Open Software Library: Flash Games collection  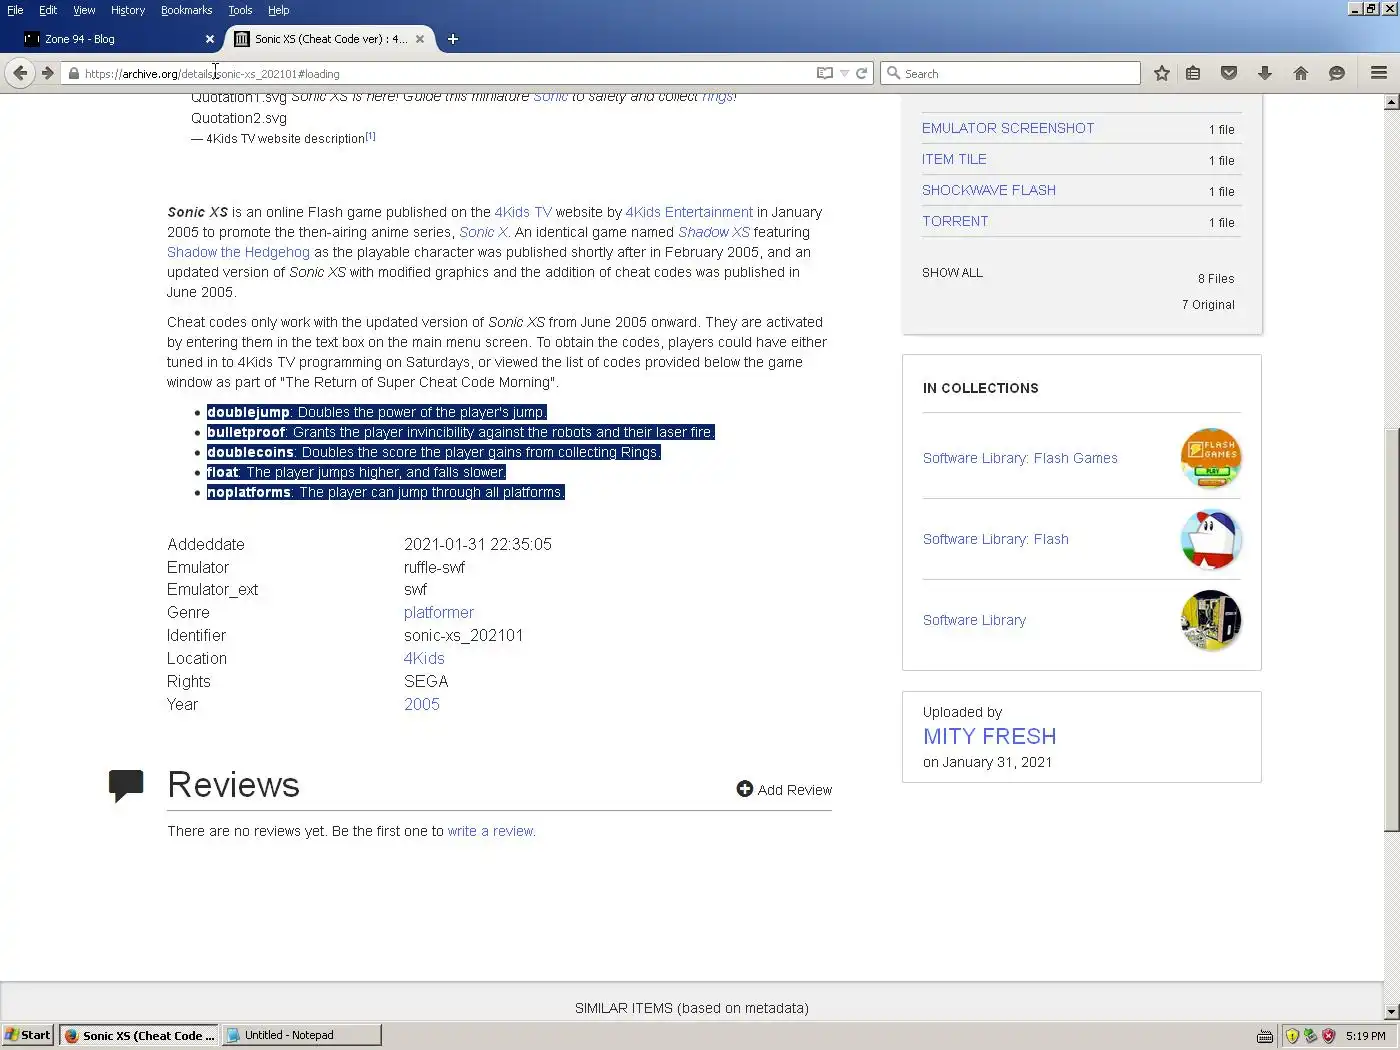point(1020,458)
